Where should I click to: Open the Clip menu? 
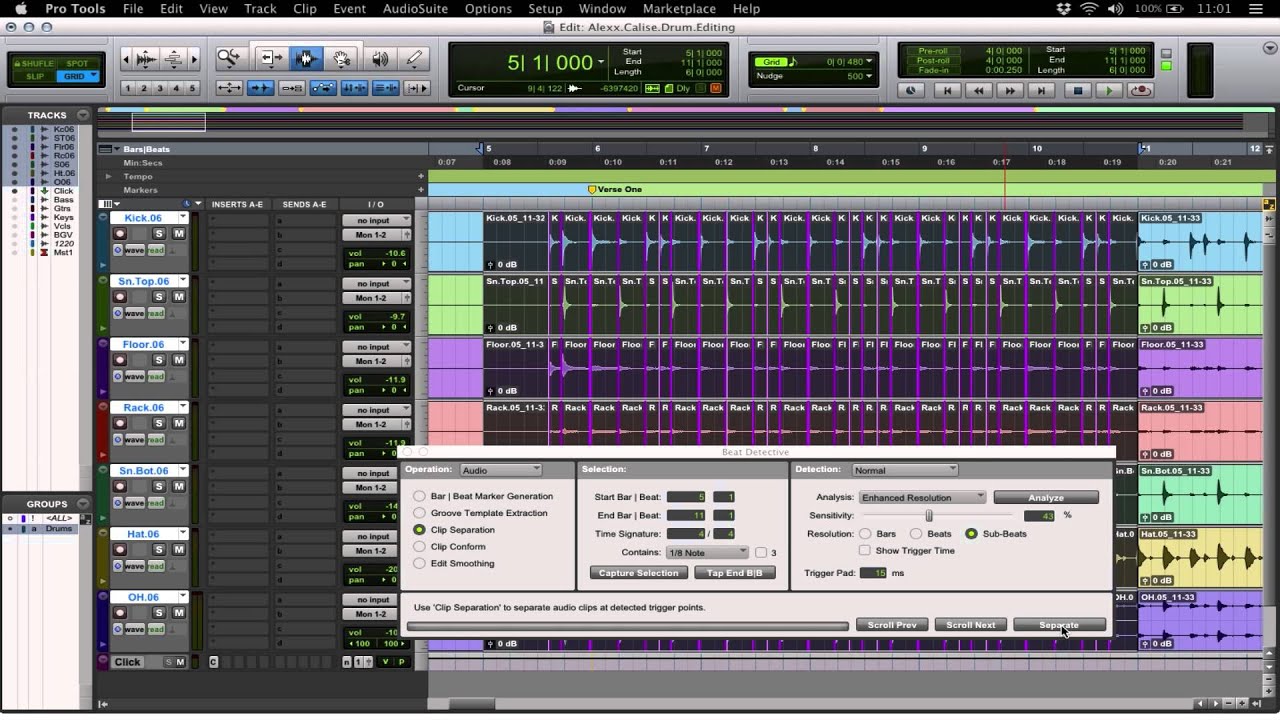(305, 8)
